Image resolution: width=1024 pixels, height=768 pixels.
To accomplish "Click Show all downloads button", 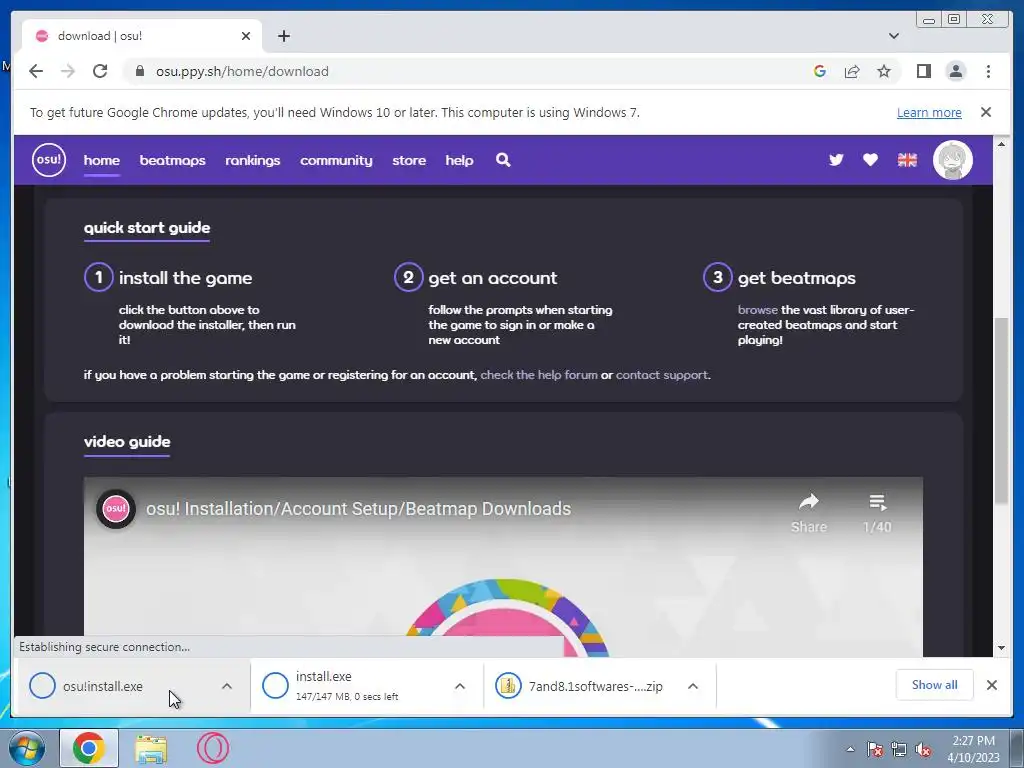I will [935, 685].
